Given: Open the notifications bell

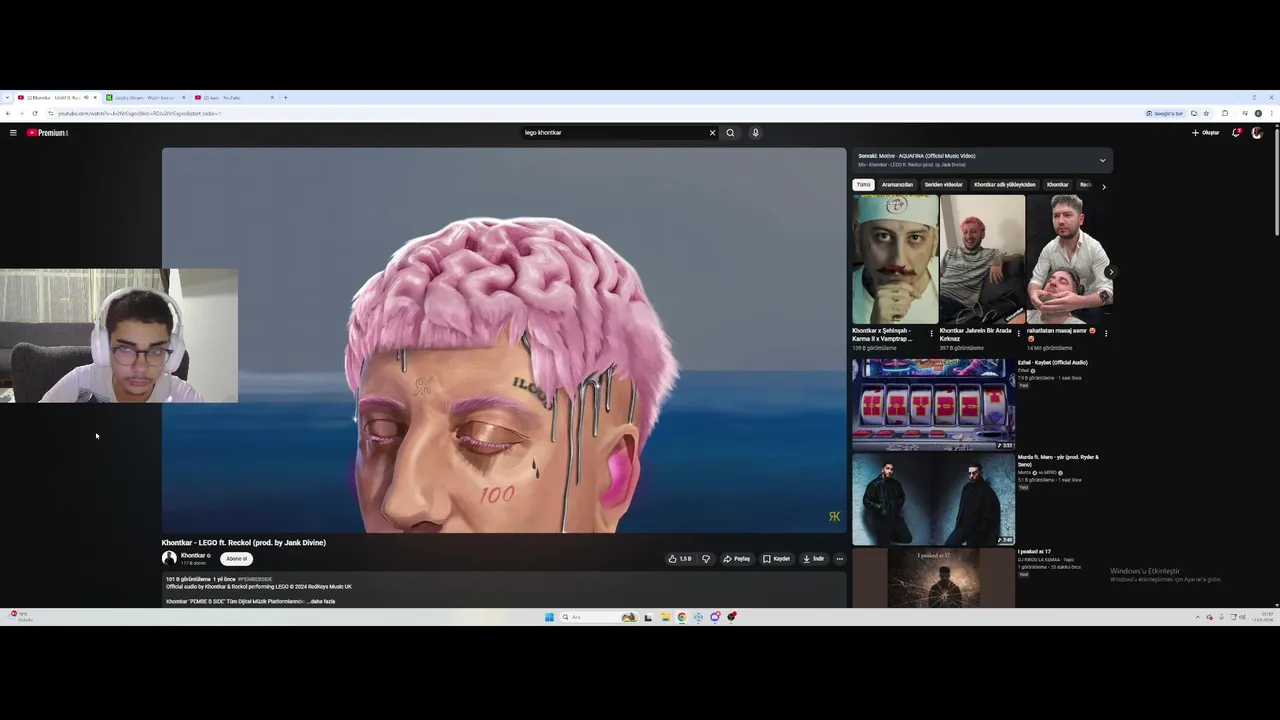Looking at the screenshot, I should click(x=1236, y=132).
